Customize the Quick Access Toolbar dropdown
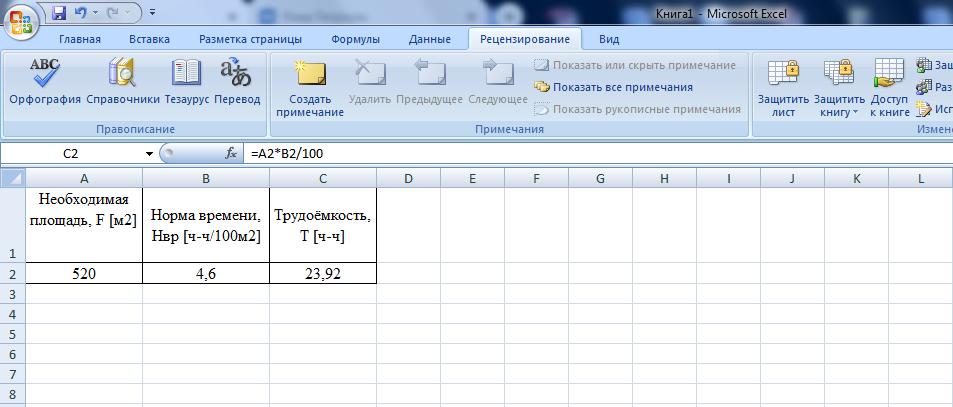 pyautogui.click(x=152, y=12)
